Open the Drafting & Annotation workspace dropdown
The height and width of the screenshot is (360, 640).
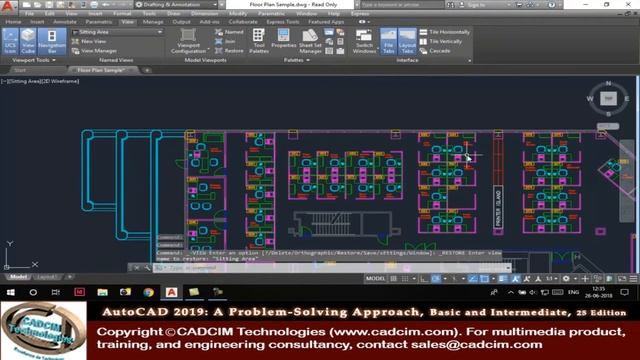click(x=176, y=5)
